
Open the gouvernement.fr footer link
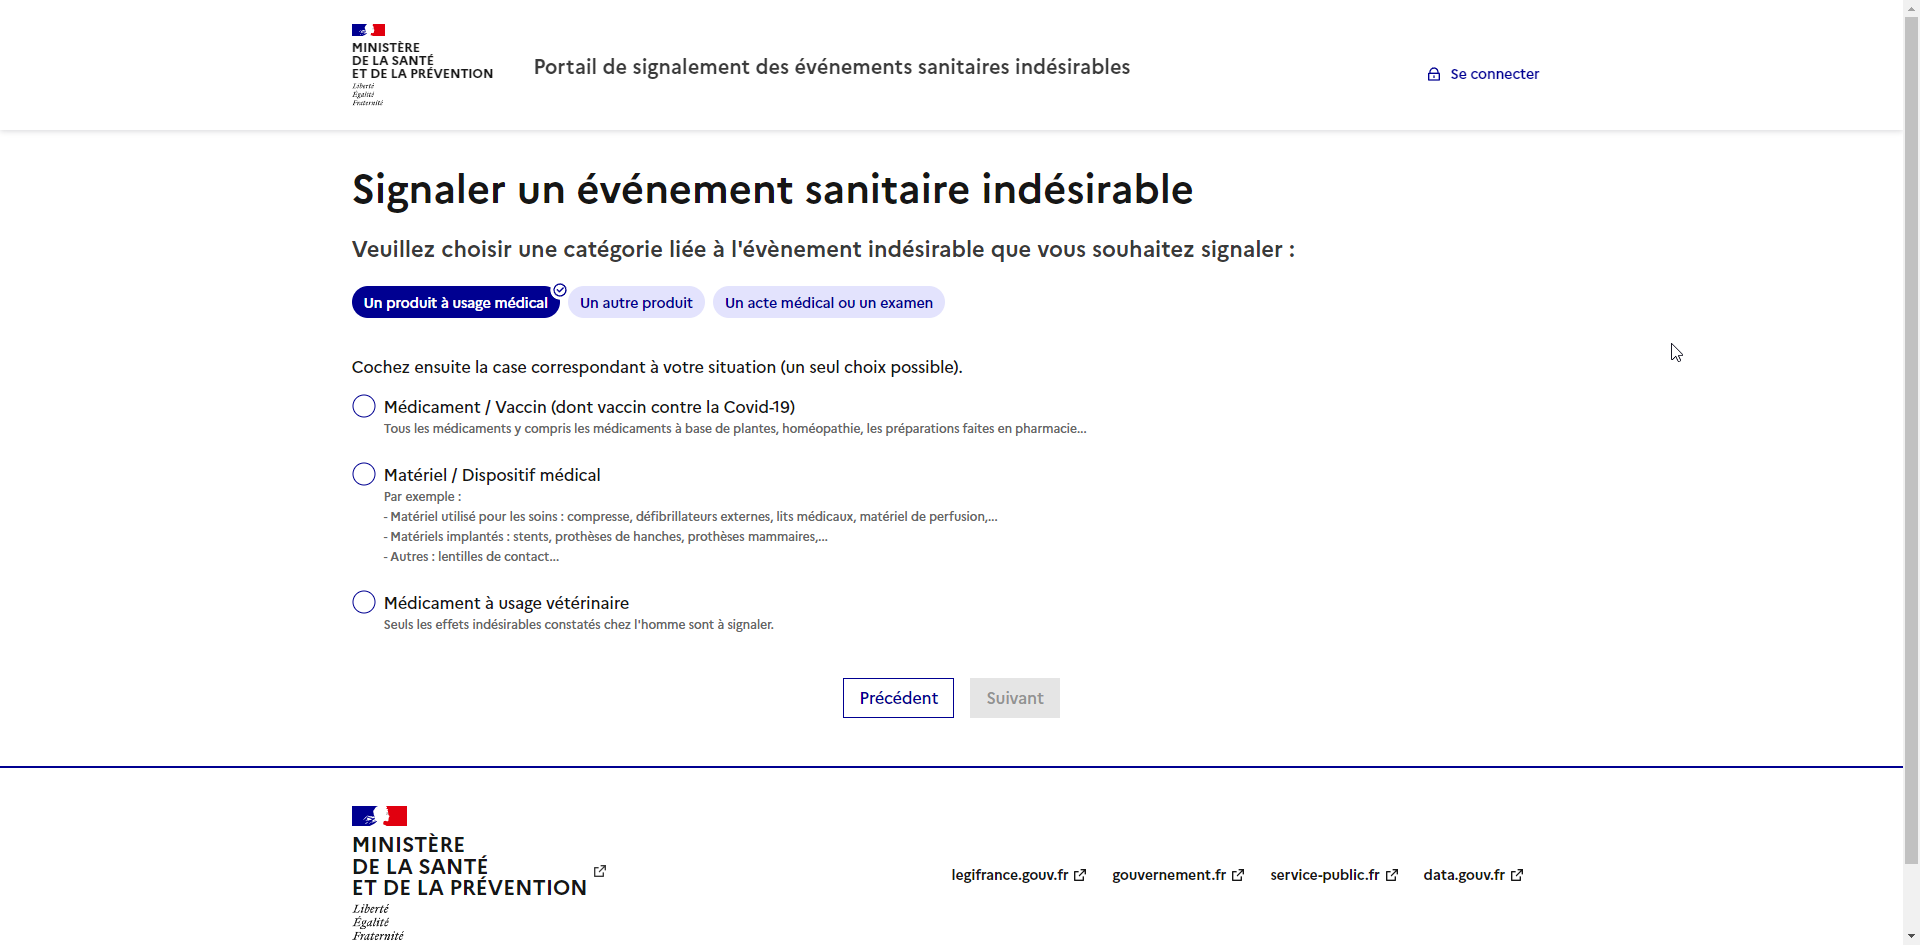[1178, 875]
